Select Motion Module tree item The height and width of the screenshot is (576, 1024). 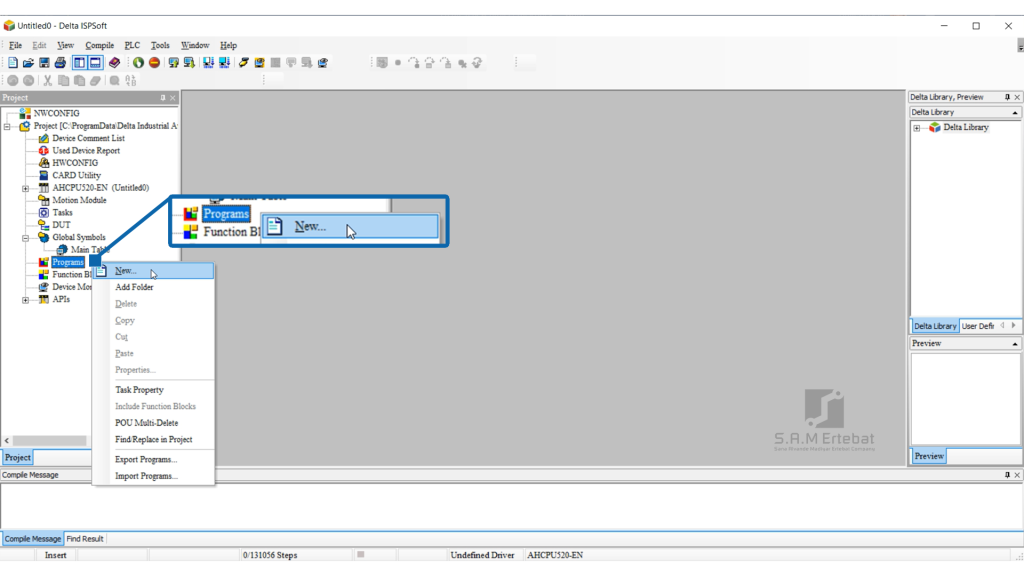(x=79, y=200)
